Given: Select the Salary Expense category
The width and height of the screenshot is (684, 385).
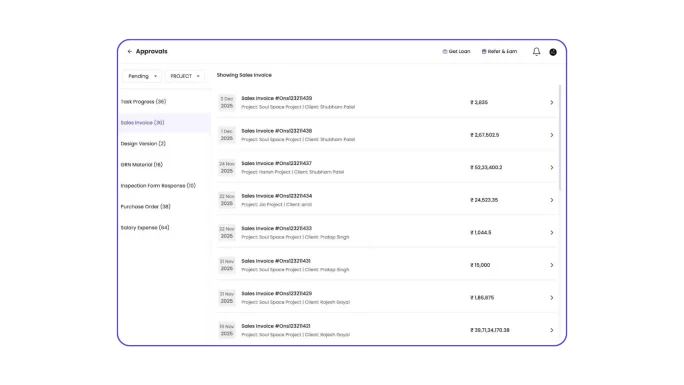Looking at the screenshot, I should click(x=145, y=227).
